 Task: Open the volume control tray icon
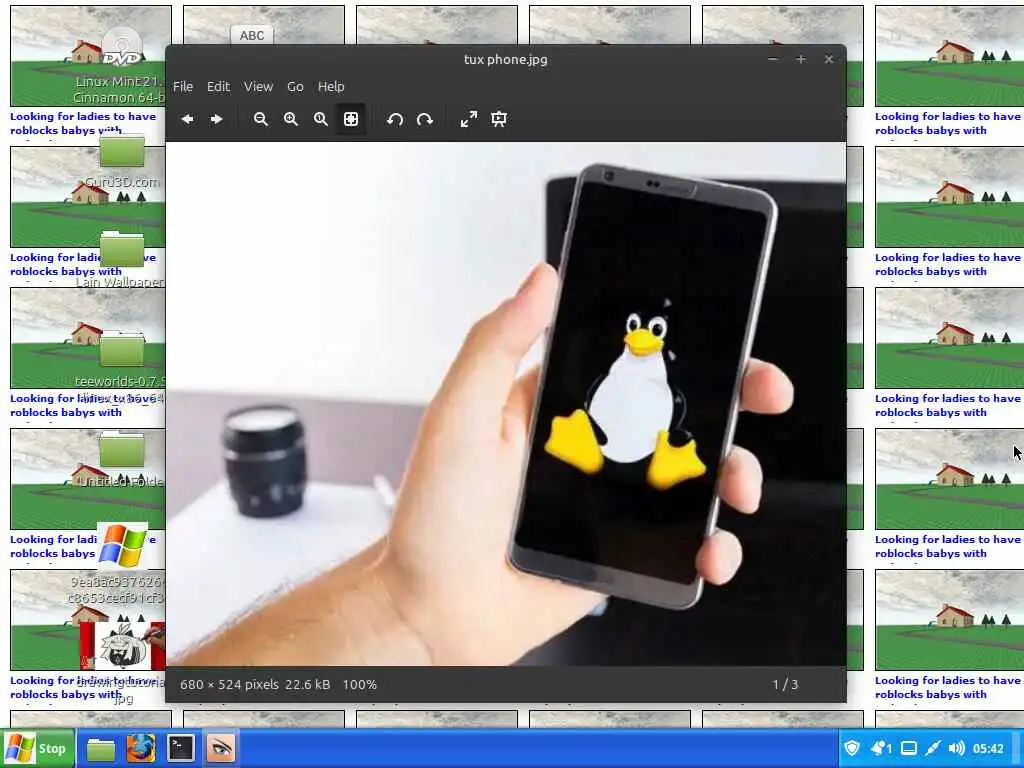[956, 748]
